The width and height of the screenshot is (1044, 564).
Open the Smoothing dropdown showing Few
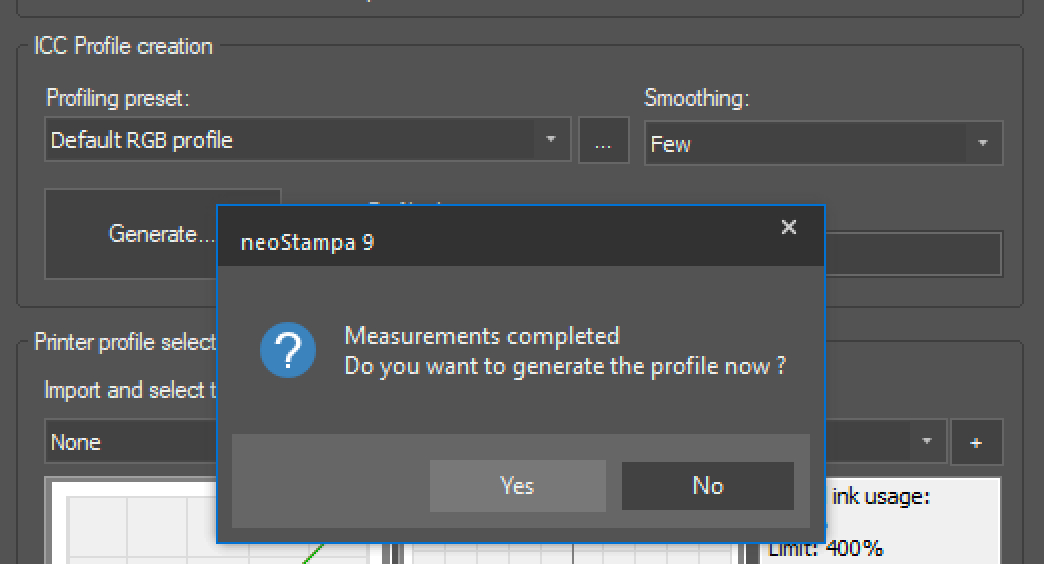pos(824,142)
